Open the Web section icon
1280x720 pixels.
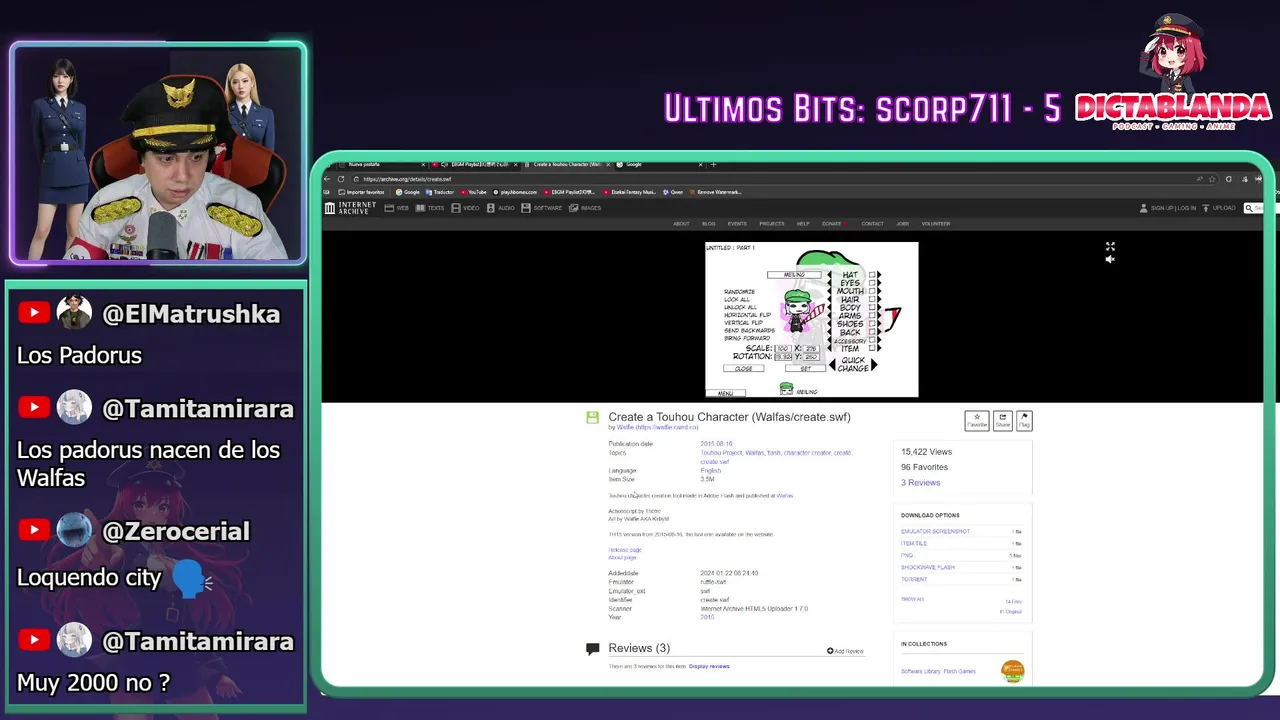pyautogui.click(x=389, y=208)
